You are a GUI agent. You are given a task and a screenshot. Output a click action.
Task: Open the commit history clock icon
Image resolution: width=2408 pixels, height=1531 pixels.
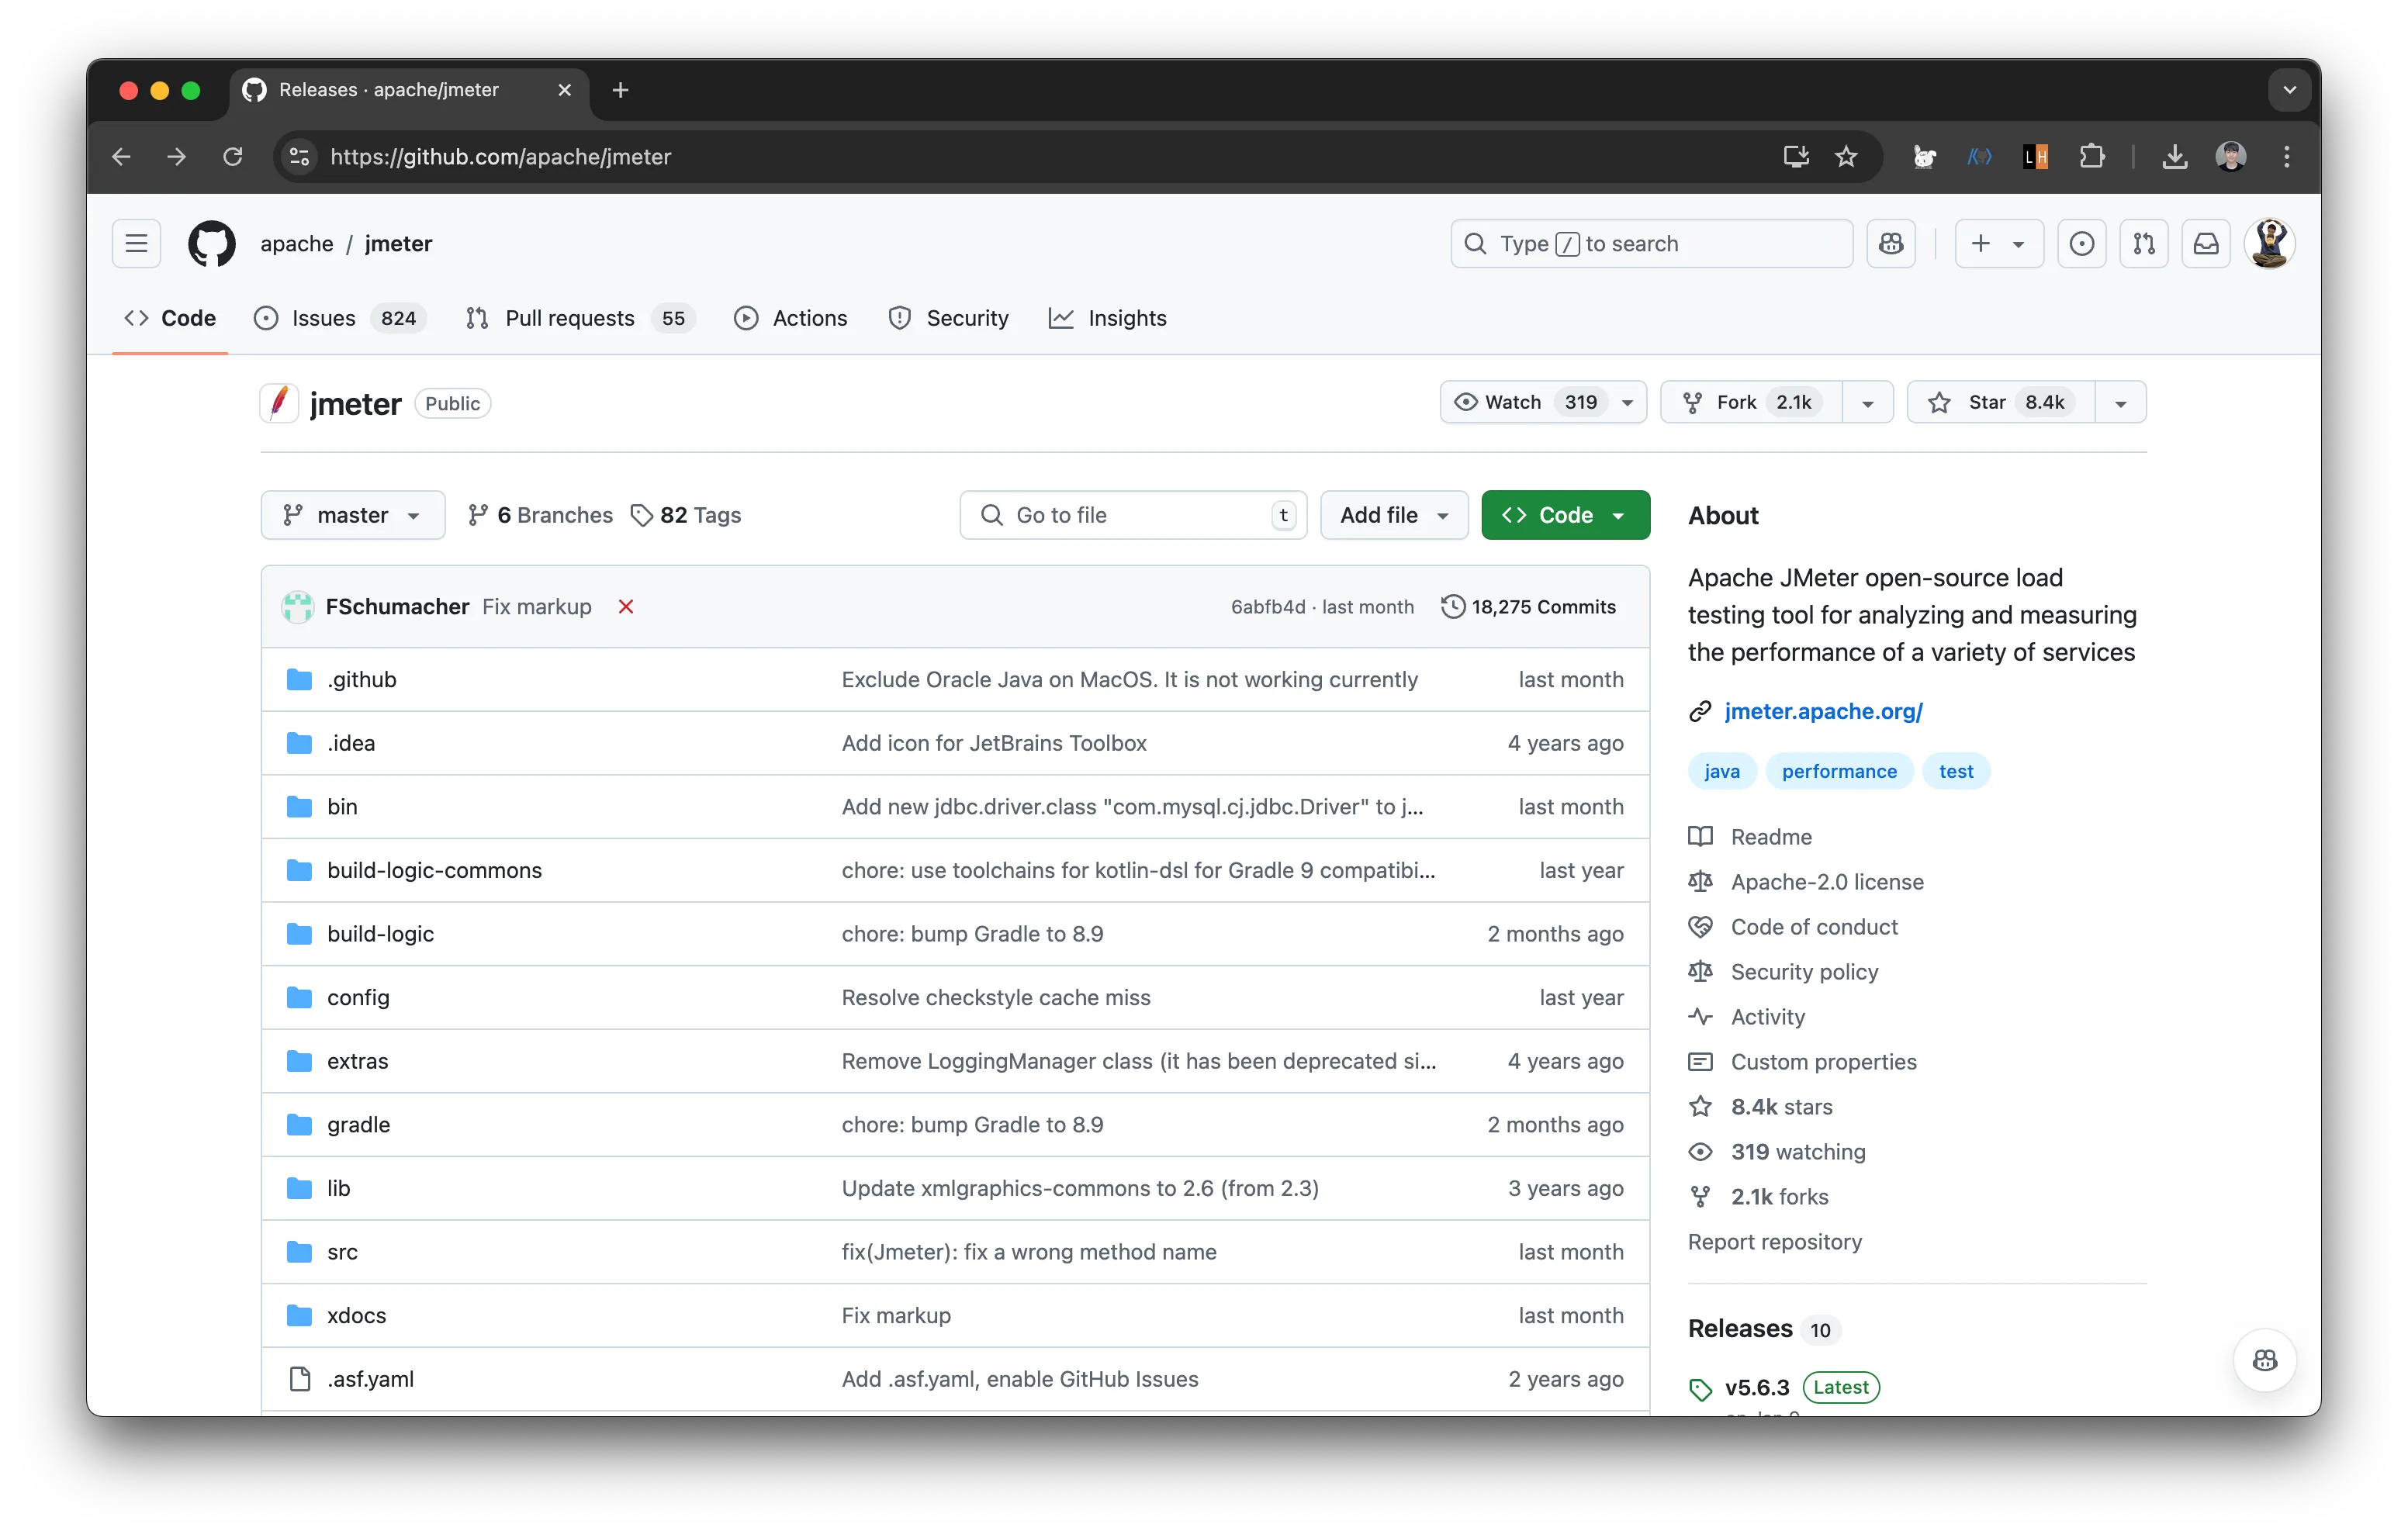(1452, 607)
